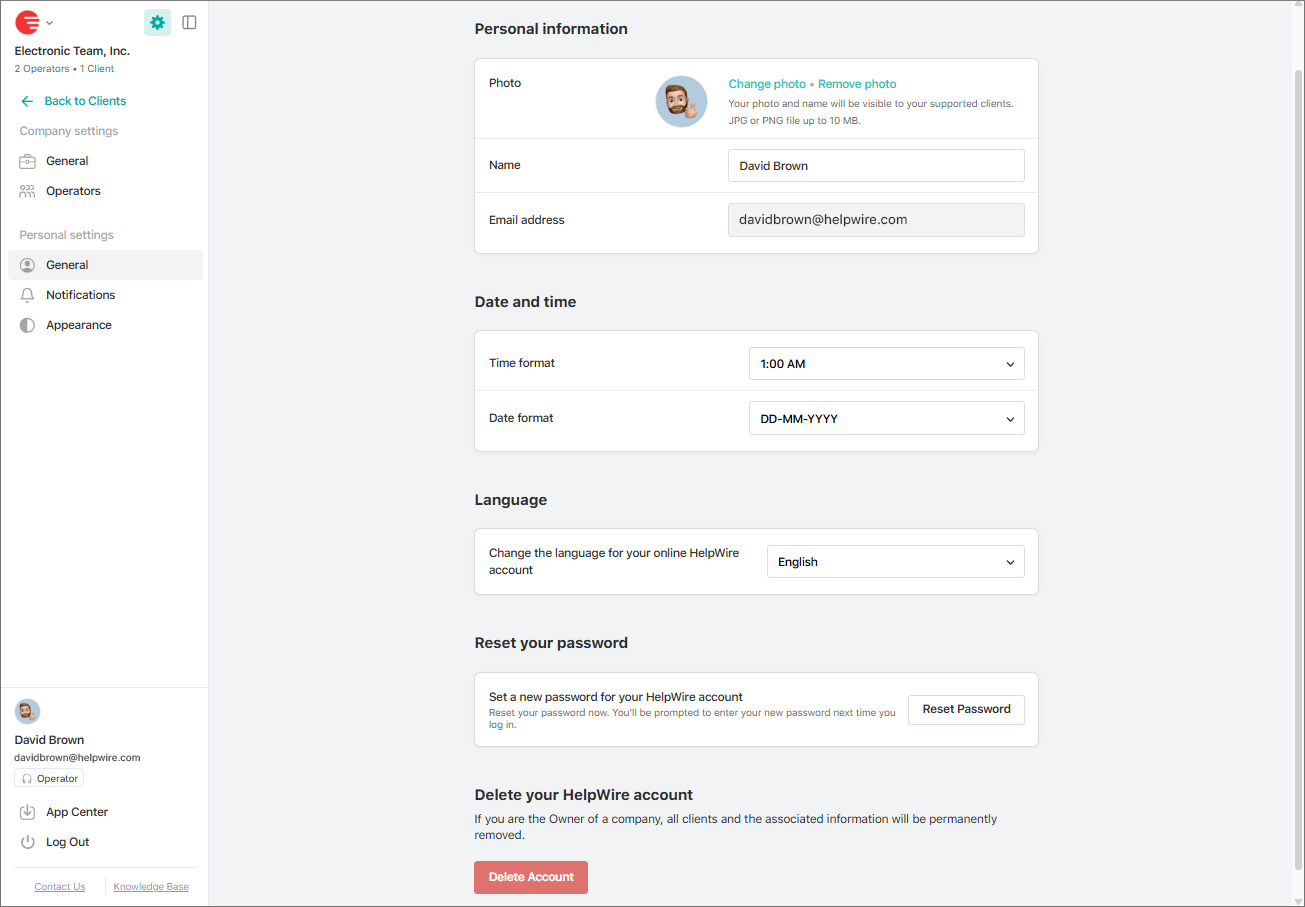
Task: Click the Delete Account button
Action: click(x=530, y=877)
